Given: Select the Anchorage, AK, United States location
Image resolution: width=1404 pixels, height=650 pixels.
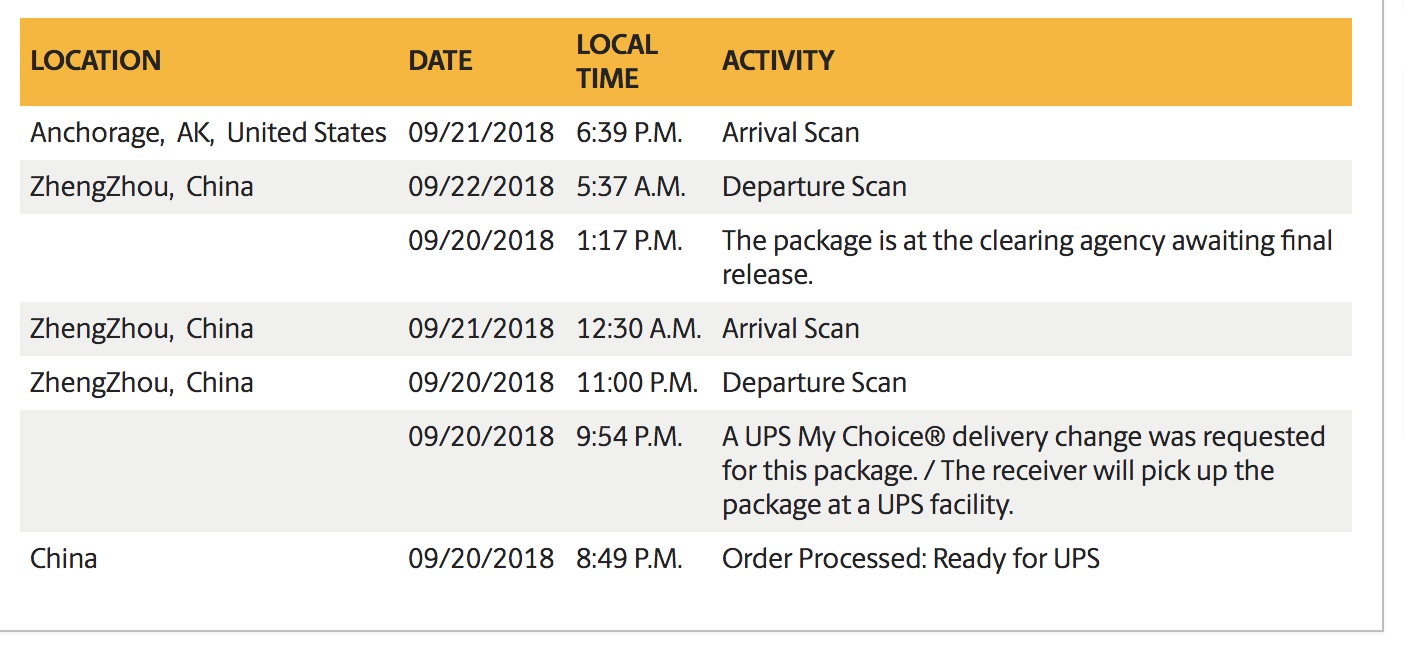Looking at the screenshot, I should [208, 133].
